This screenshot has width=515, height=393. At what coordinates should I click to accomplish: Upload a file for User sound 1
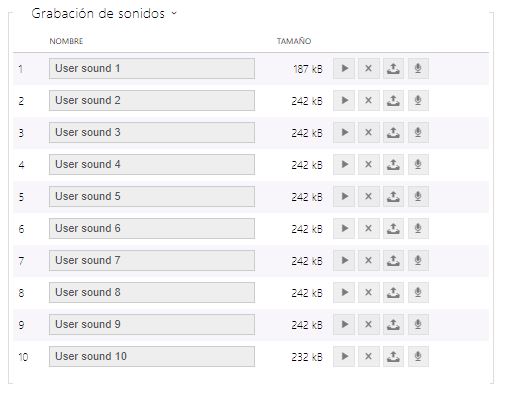coord(393,69)
